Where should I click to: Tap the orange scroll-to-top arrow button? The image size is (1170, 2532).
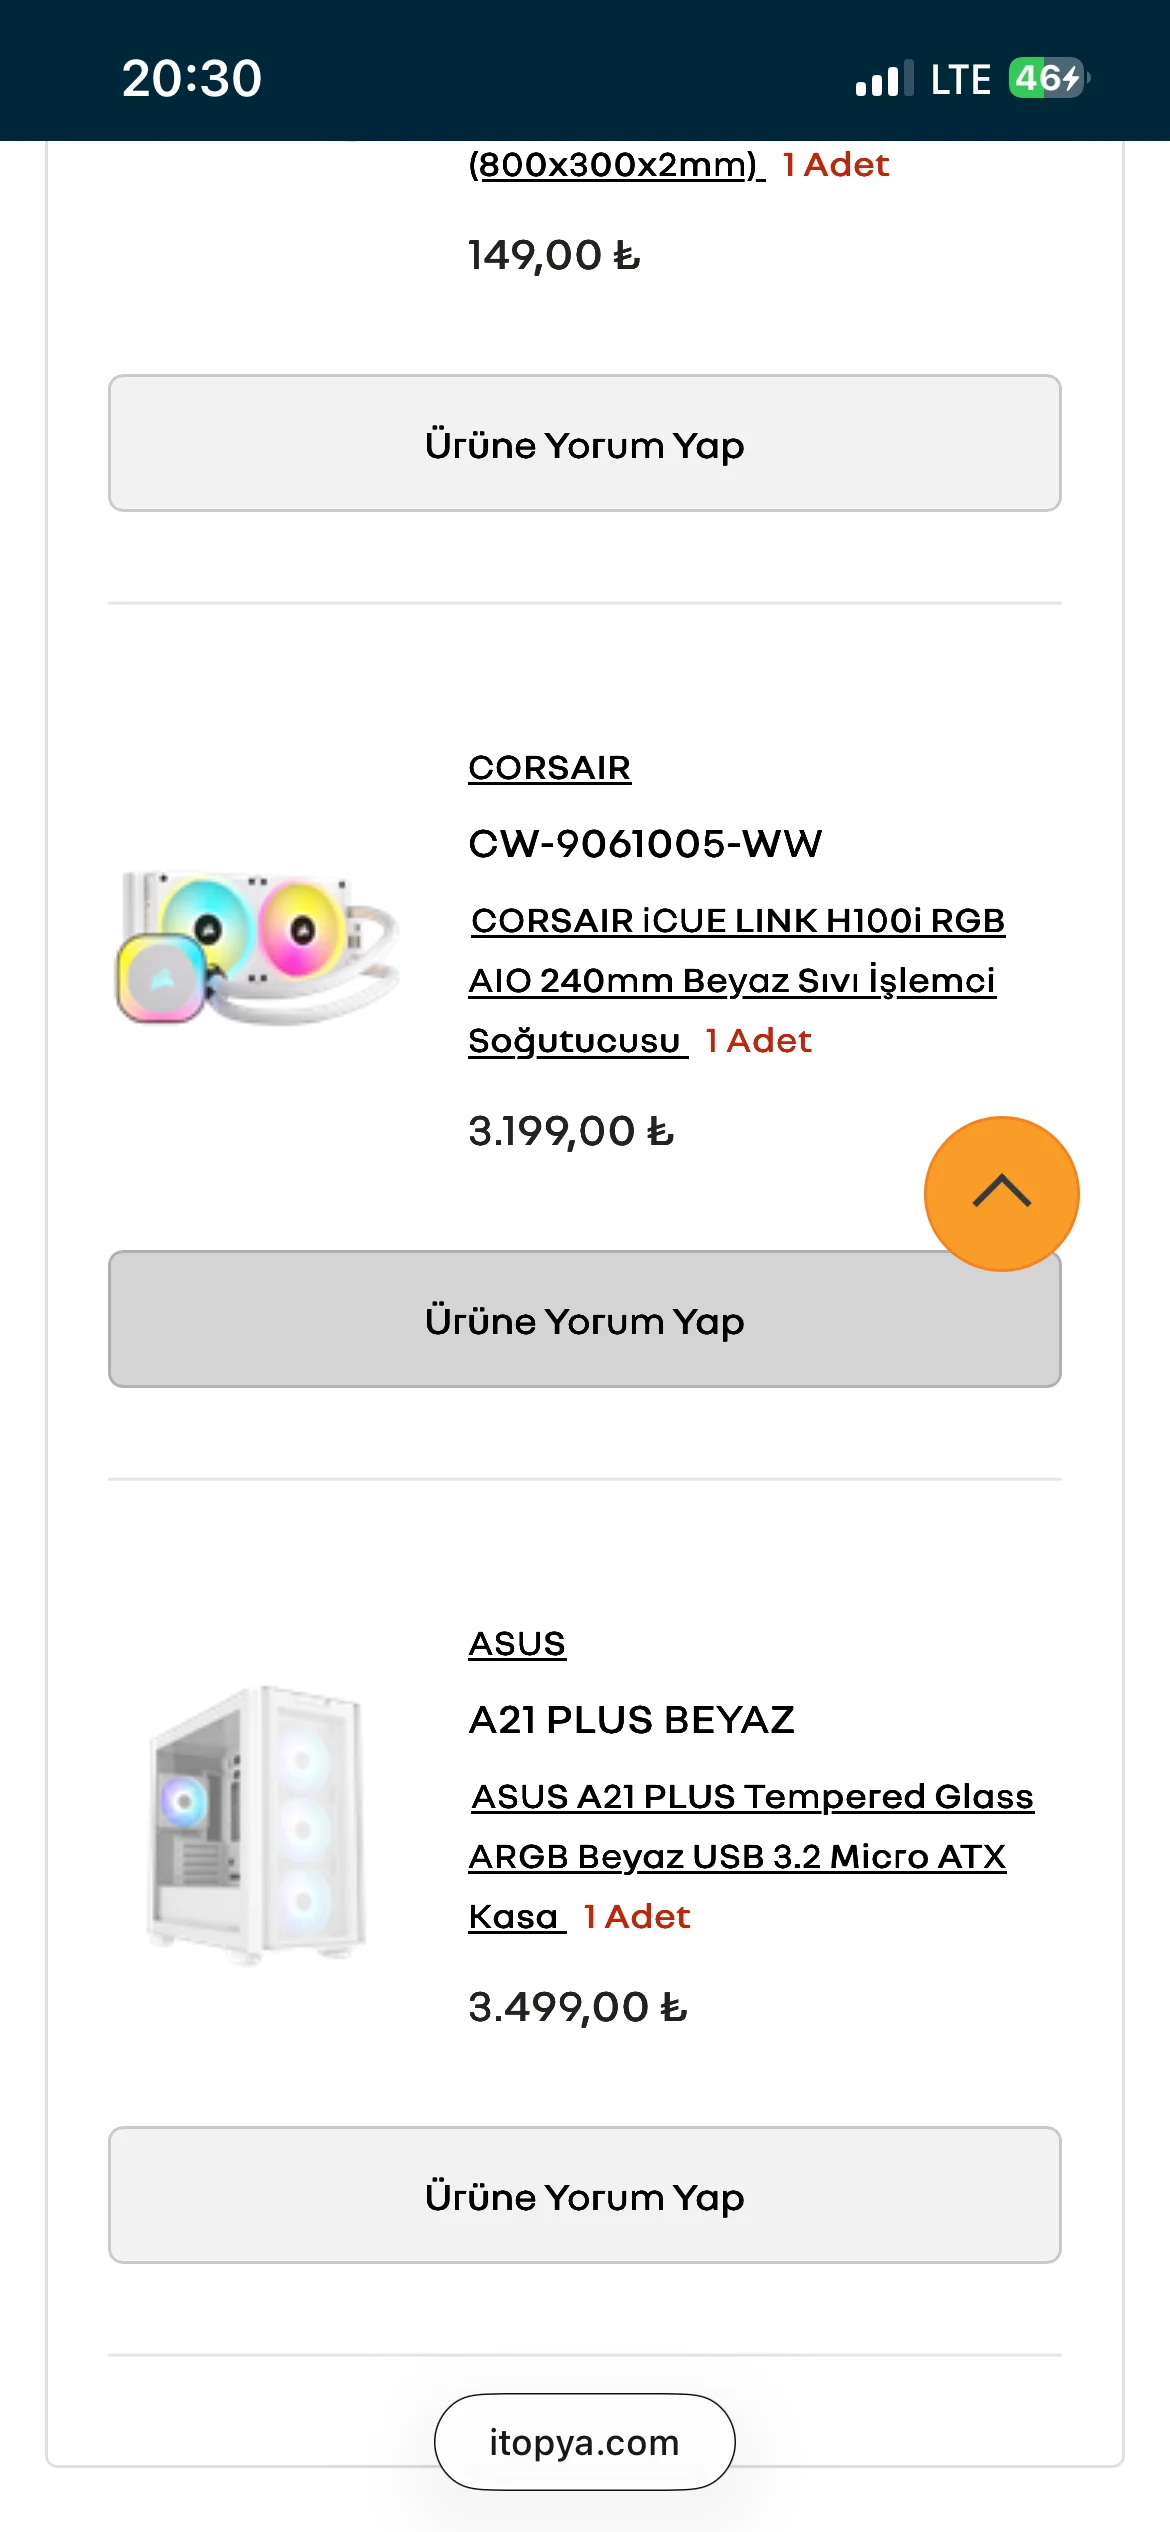tap(1001, 1193)
